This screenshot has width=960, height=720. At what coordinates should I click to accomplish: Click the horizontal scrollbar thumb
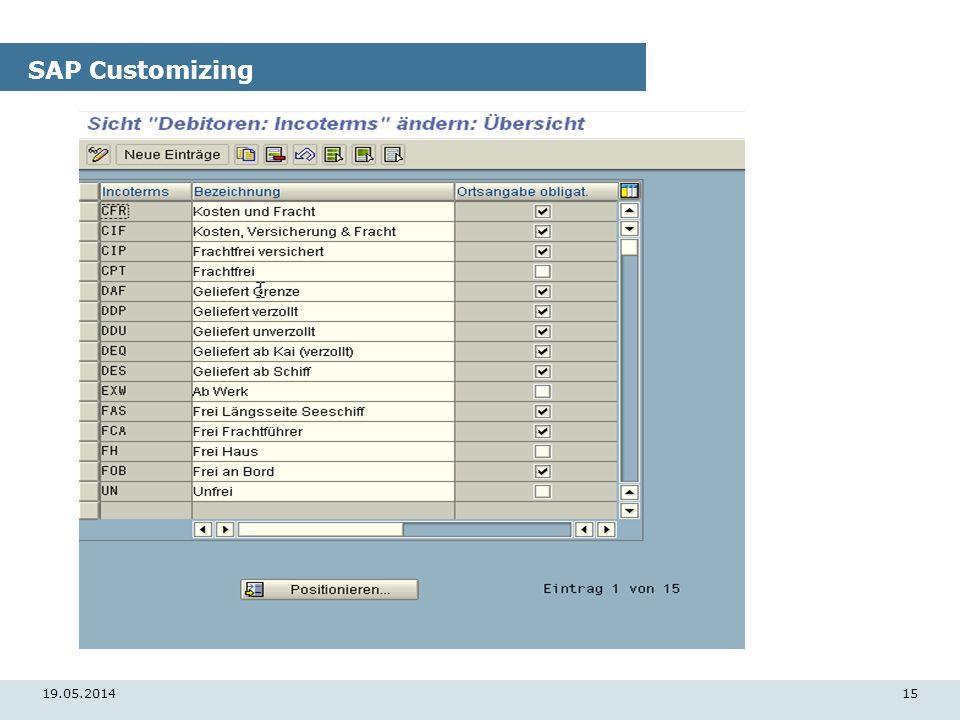pyautogui.click(x=321, y=529)
